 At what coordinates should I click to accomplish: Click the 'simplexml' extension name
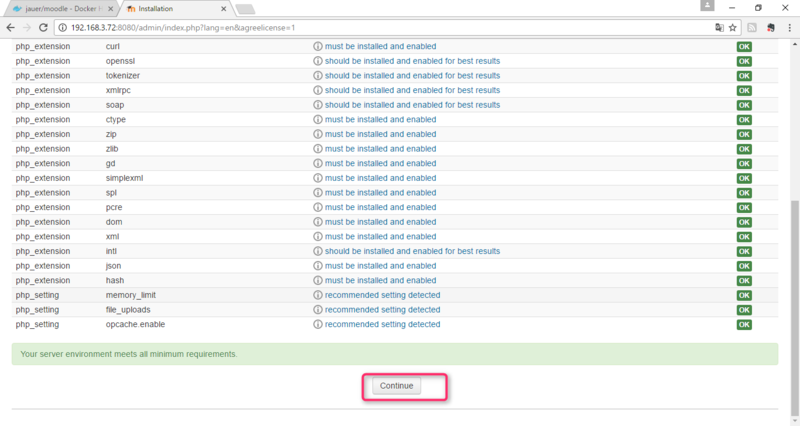point(124,178)
